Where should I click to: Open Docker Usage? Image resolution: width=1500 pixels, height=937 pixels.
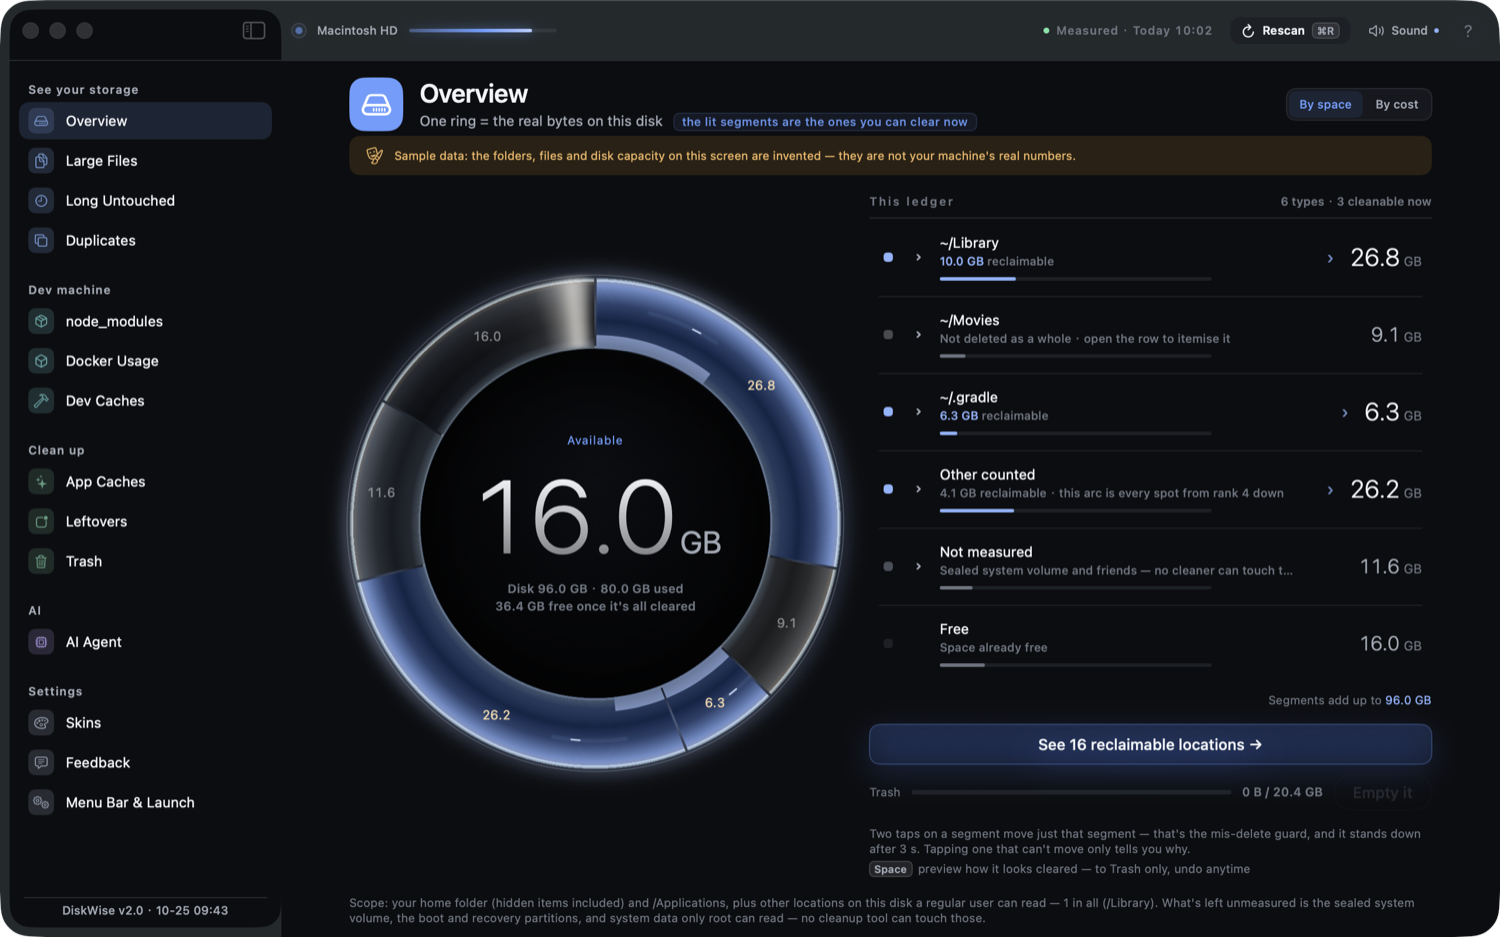(x=145, y=361)
